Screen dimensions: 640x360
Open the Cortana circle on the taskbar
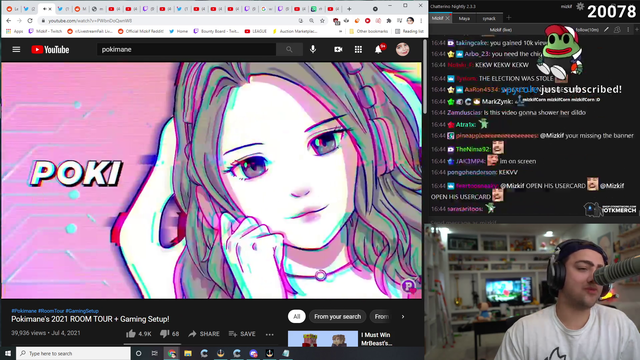(138, 353)
